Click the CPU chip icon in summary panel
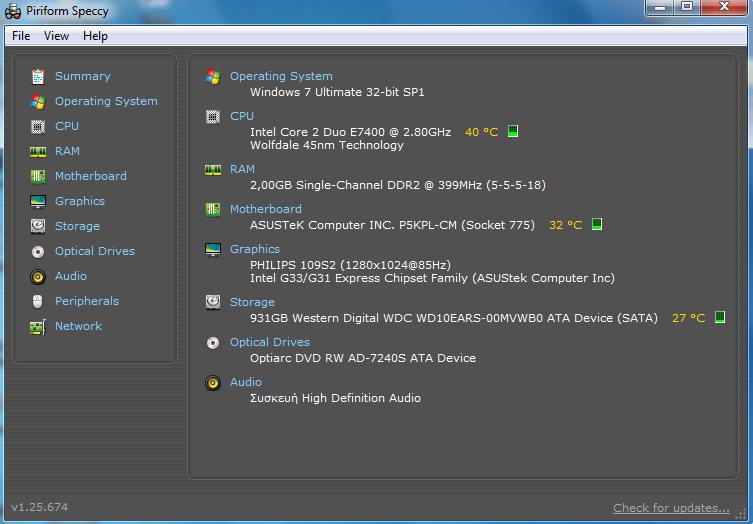 coord(213,117)
